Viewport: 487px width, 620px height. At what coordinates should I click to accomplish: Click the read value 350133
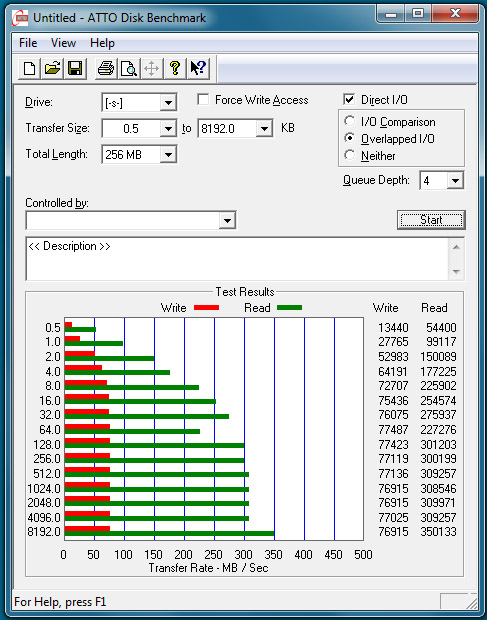(x=438, y=532)
